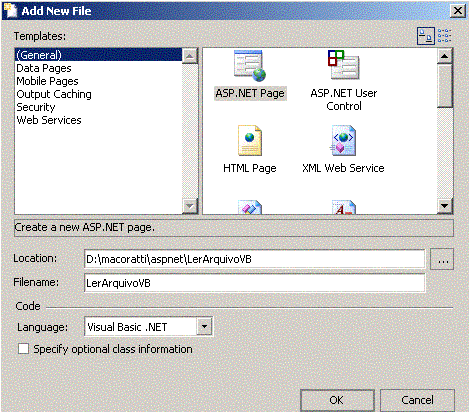Click the partially visible red 'A' template icon
Image resolution: width=469 pixels, height=412 pixels.
(x=344, y=207)
